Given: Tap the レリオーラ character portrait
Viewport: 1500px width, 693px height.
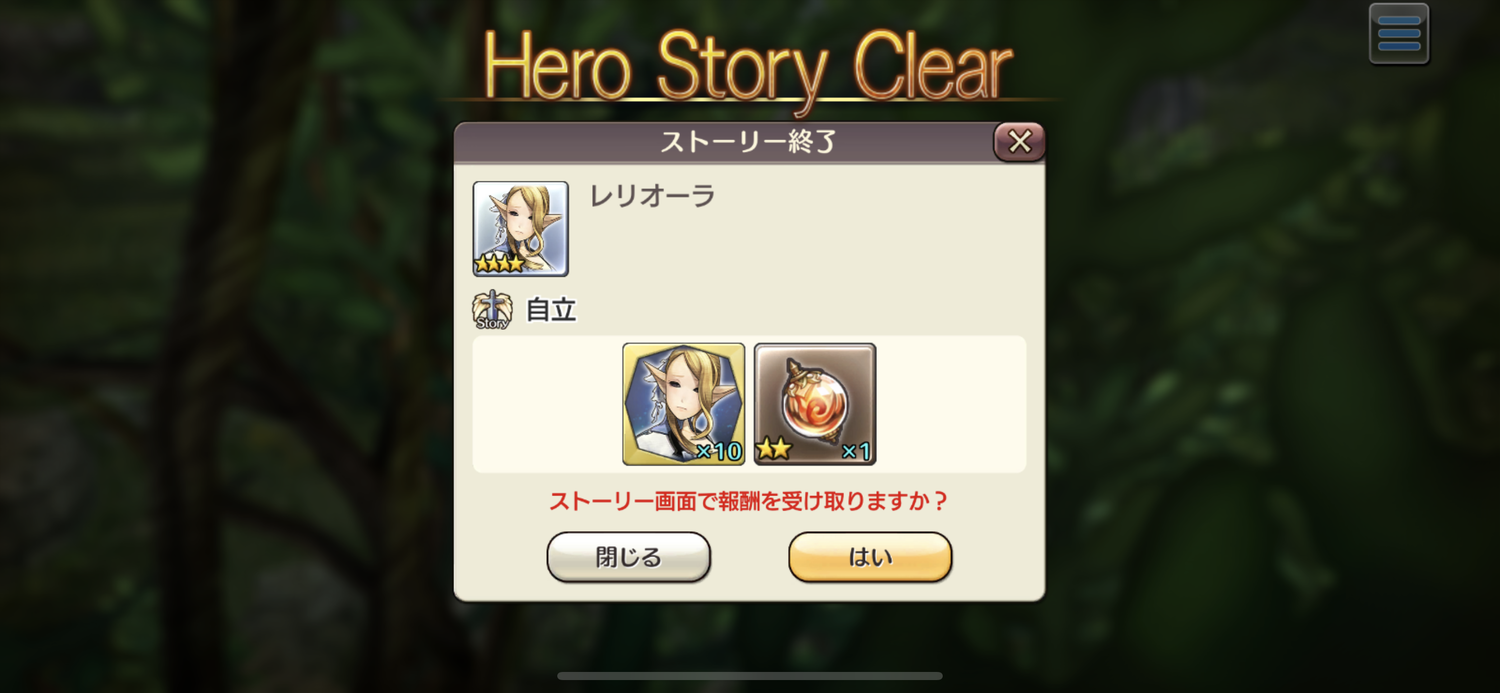Looking at the screenshot, I should [520, 228].
